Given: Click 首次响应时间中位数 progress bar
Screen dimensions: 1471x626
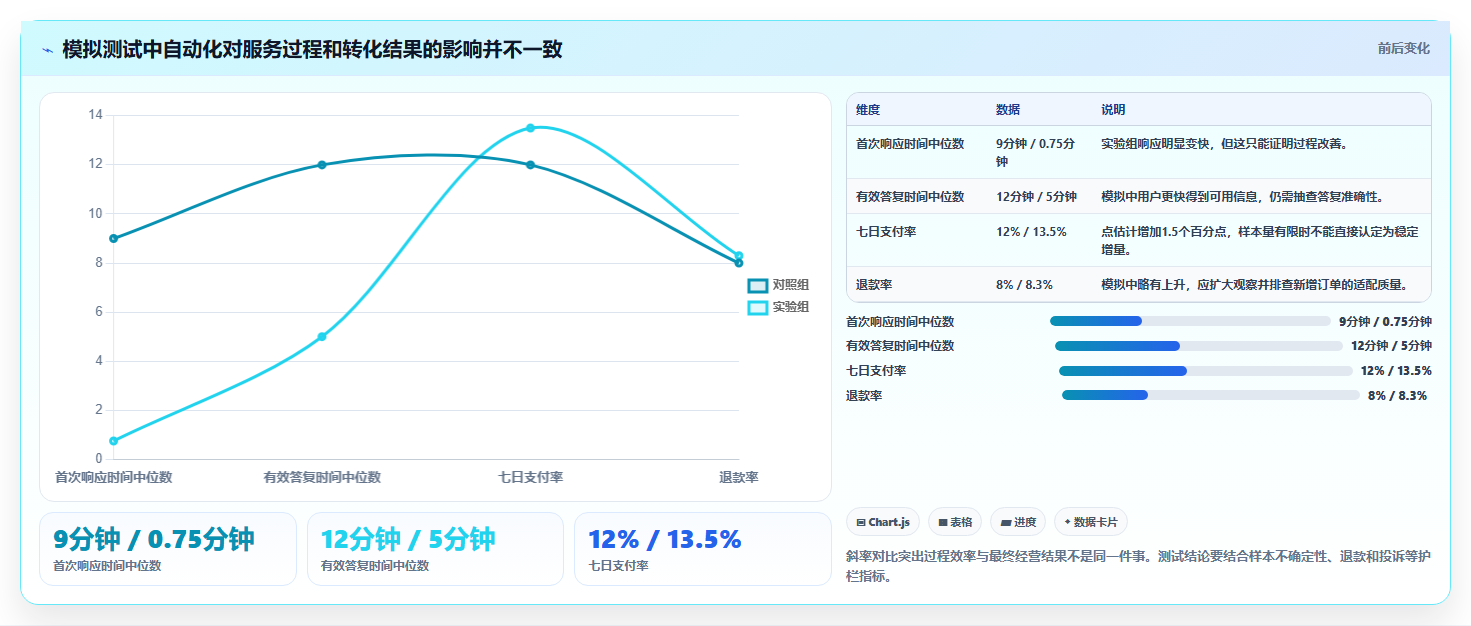Looking at the screenshot, I should (x=1190, y=321).
